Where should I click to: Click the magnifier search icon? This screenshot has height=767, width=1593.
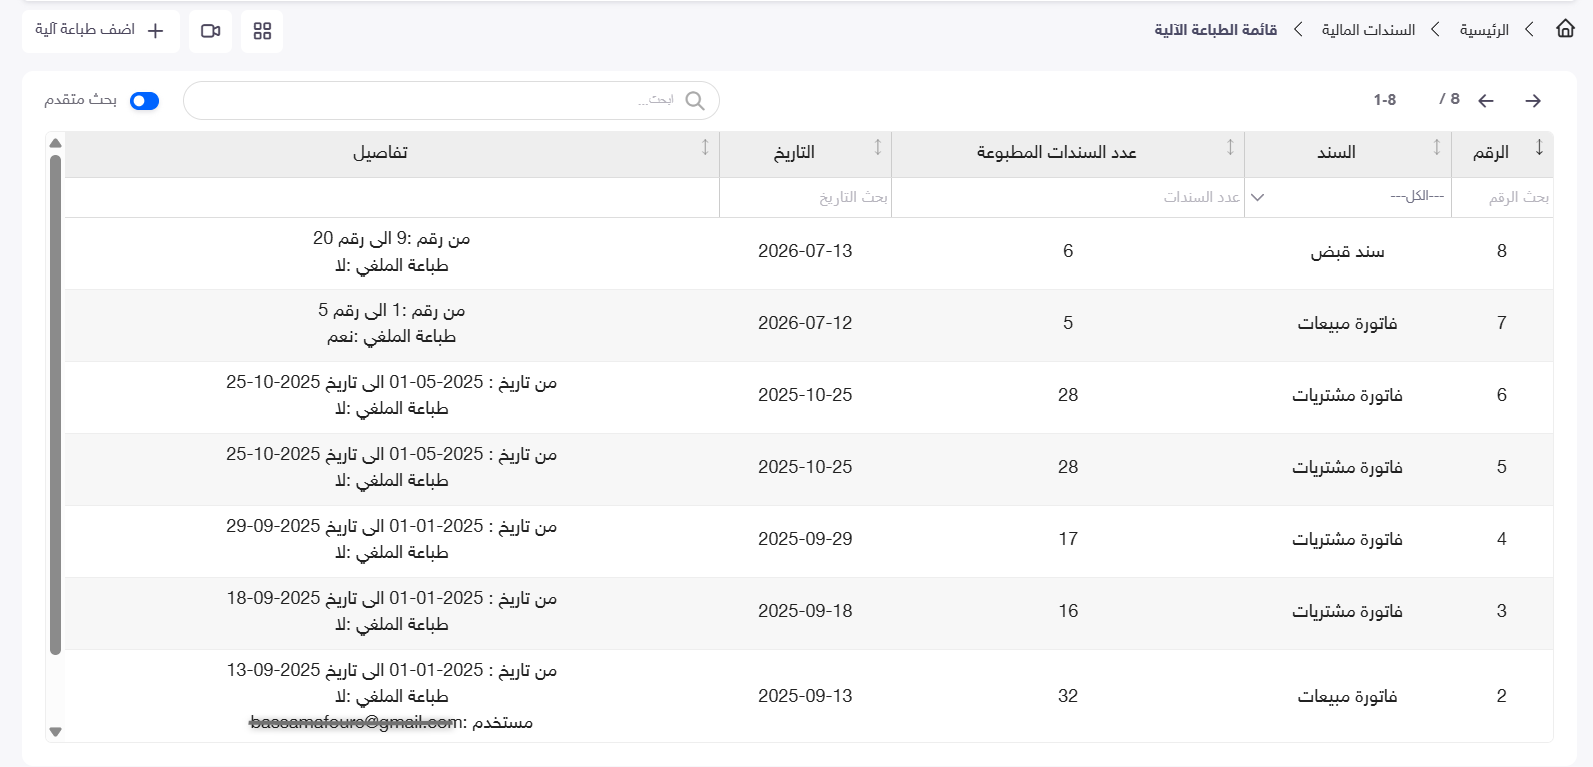coord(695,101)
